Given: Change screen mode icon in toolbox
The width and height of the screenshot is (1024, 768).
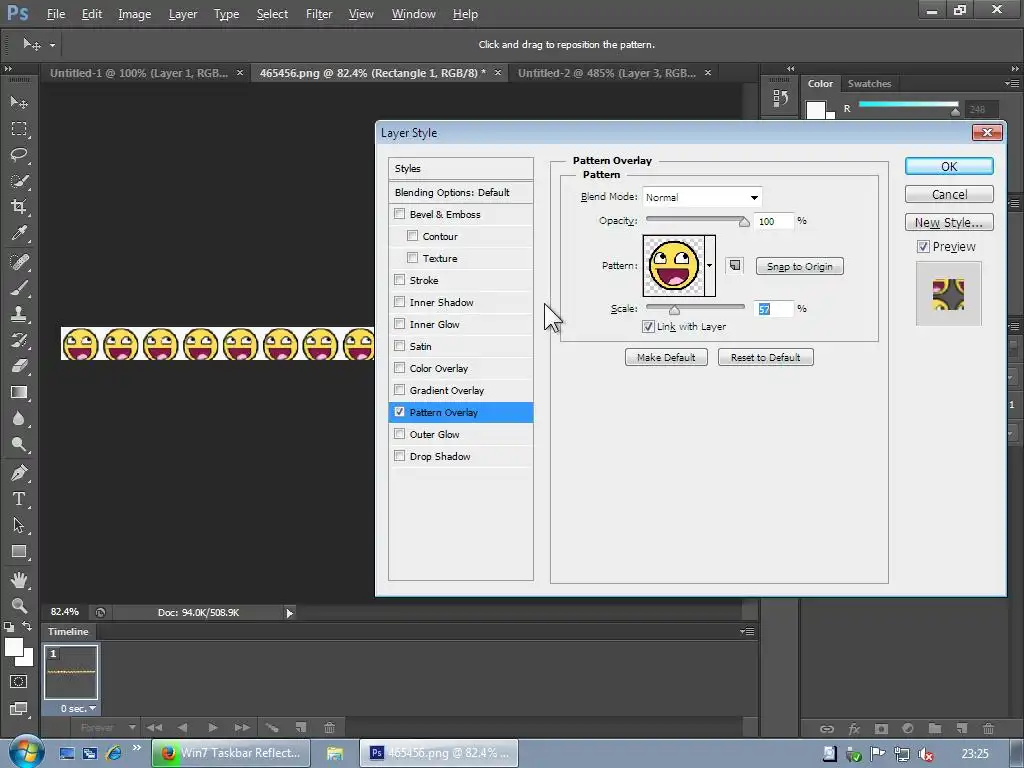Looking at the screenshot, I should click(18, 709).
